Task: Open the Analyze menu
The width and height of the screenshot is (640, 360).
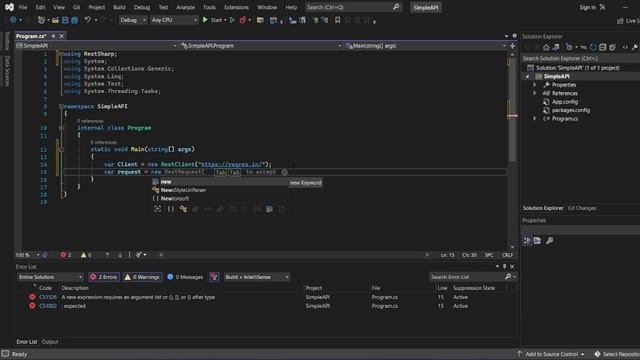Action: pyautogui.click(x=185, y=7)
